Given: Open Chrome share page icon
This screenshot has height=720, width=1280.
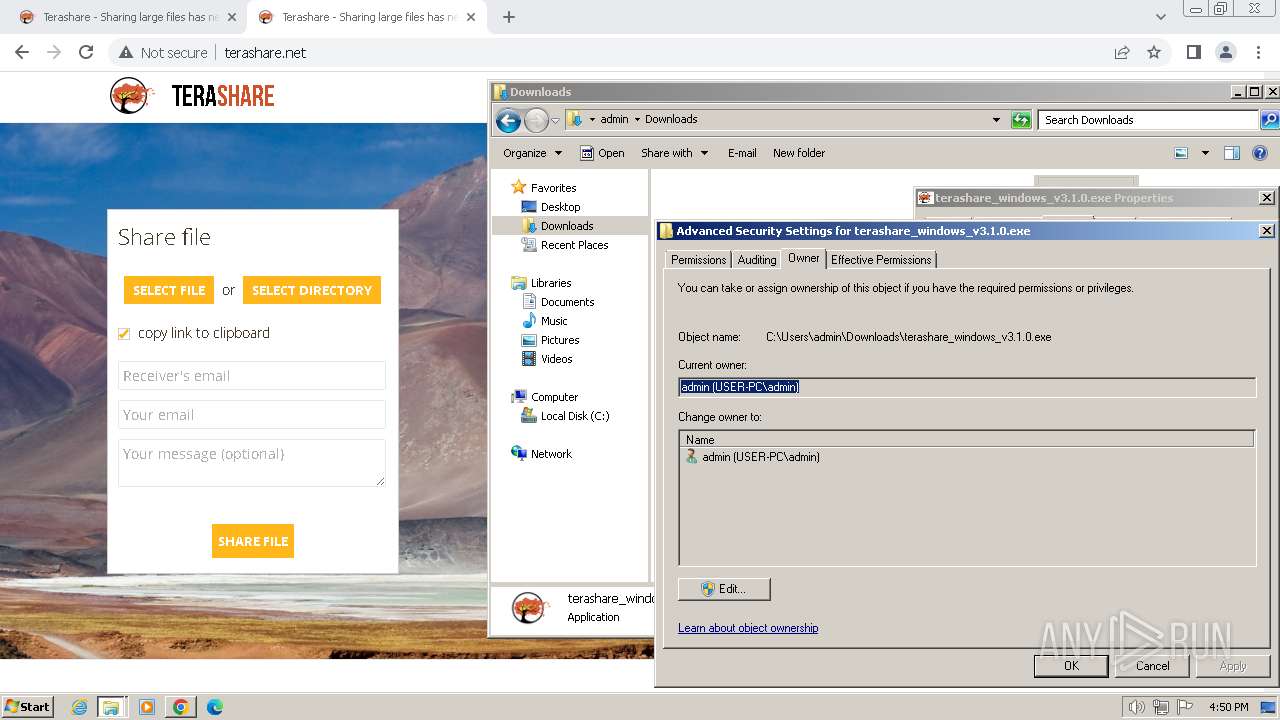Looking at the screenshot, I should [1122, 52].
